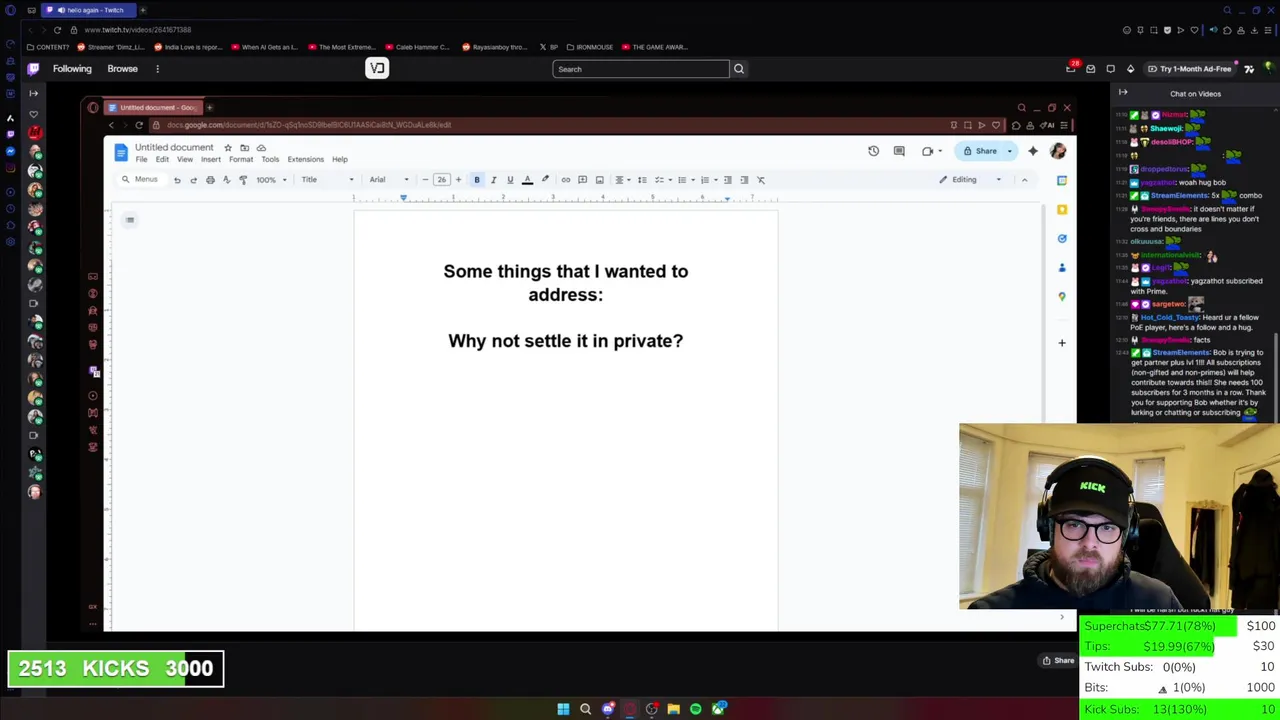
Task: Click the increase indent icon
Action: click(744, 180)
